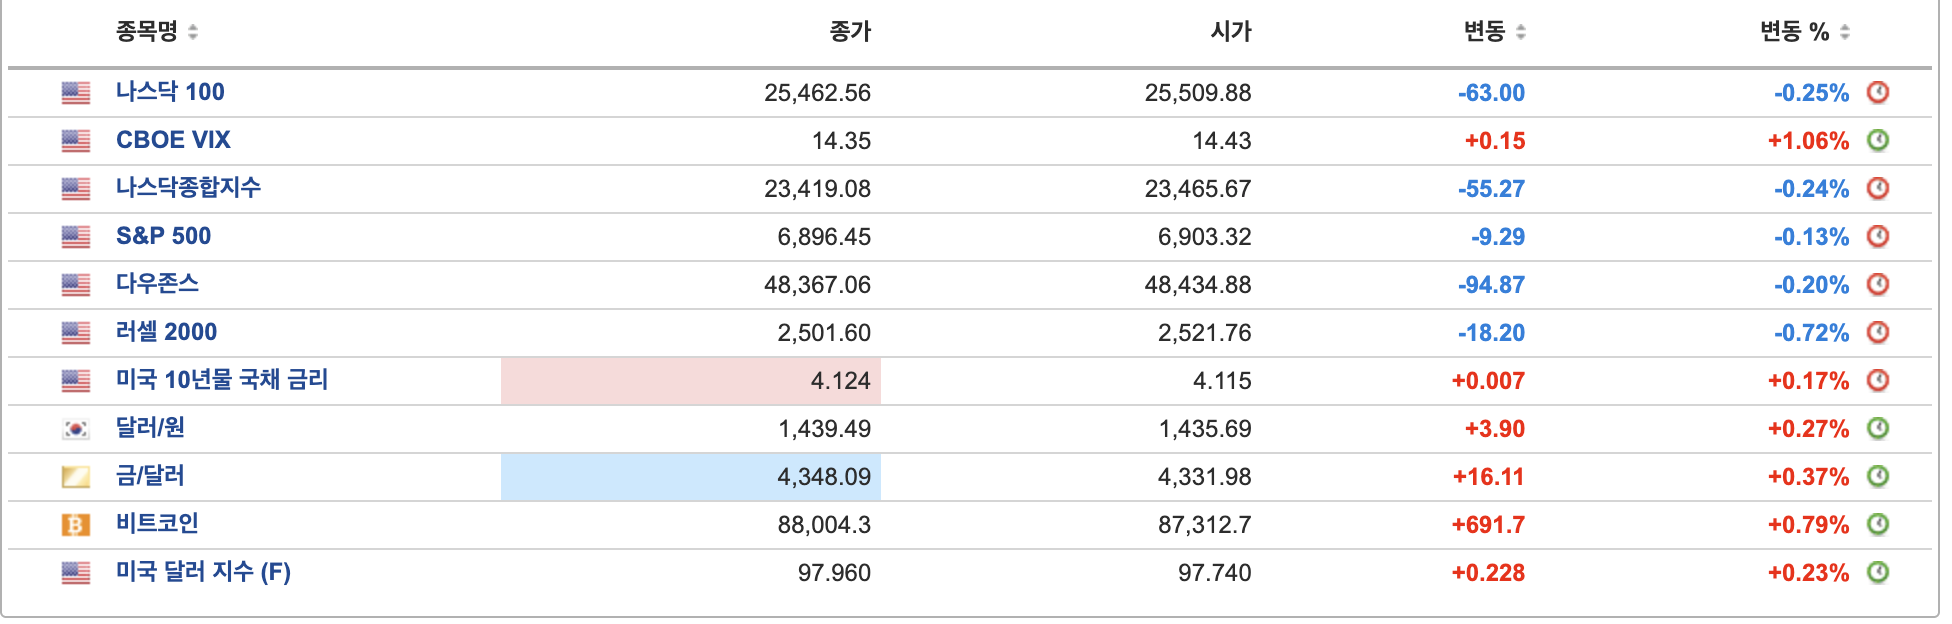Click the gold bar icon beside 금/달러

[76, 477]
